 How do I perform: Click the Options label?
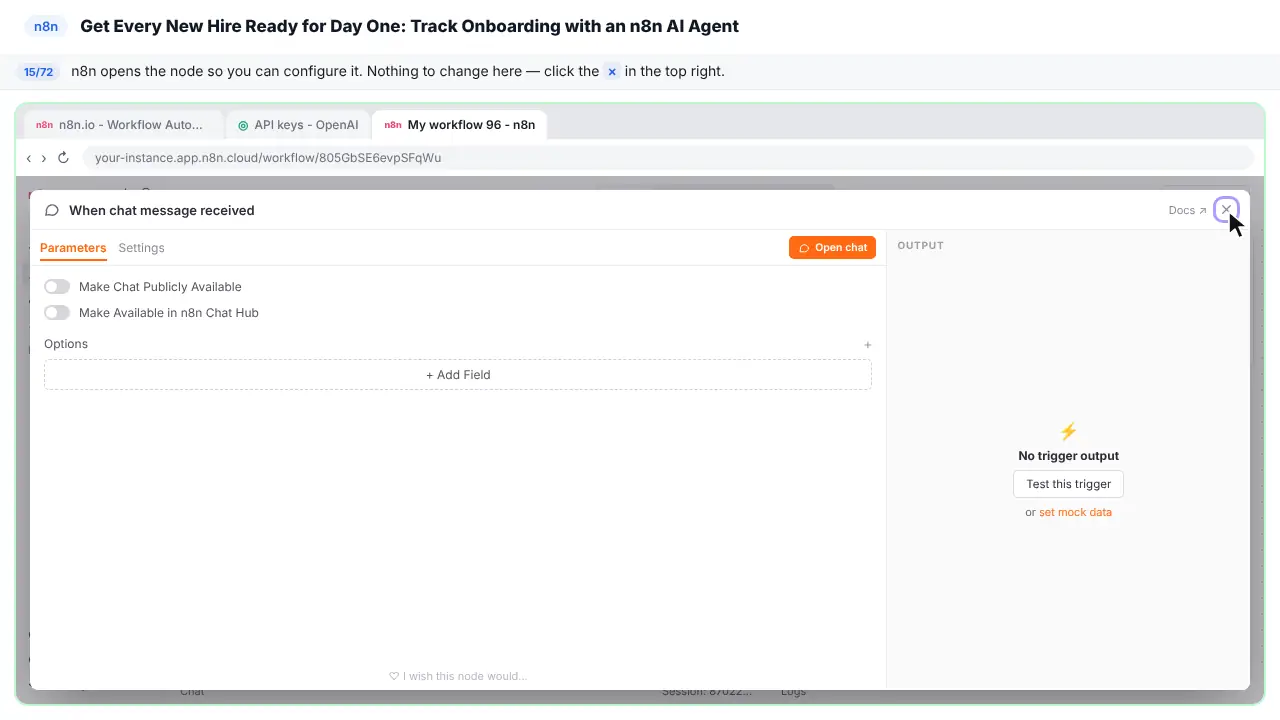[x=66, y=344]
